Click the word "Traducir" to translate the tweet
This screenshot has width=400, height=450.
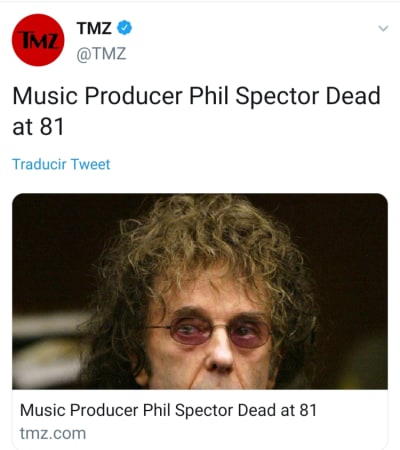39,164
